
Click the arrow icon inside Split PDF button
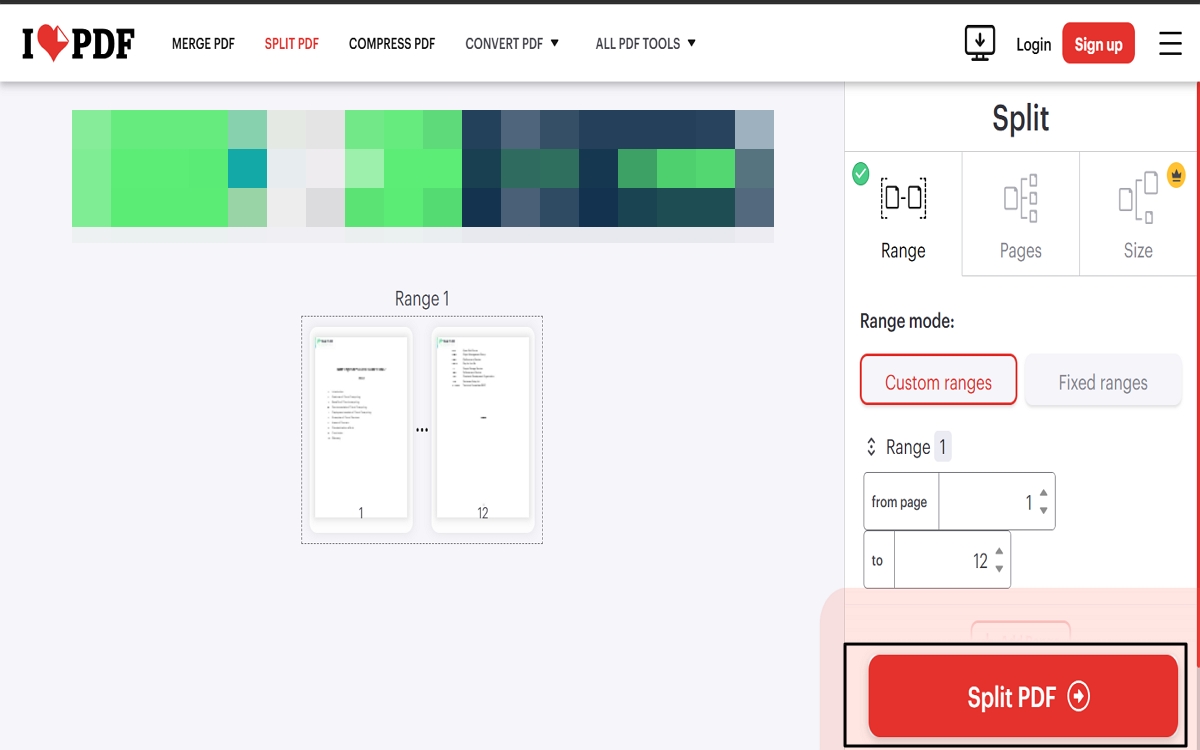(1079, 697)
